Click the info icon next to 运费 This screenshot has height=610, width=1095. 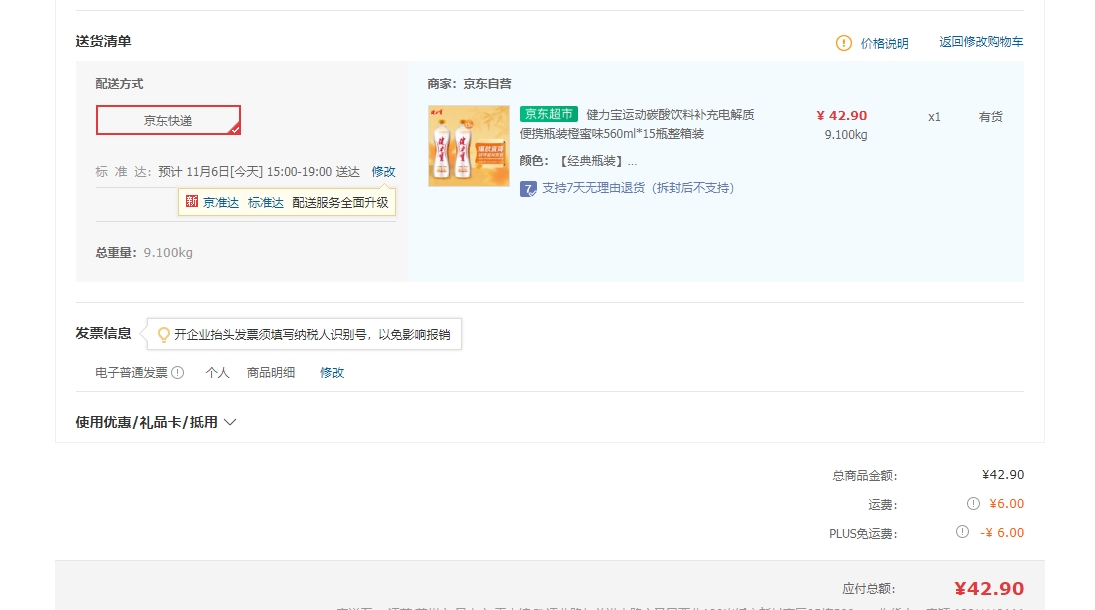click(973, 504)
